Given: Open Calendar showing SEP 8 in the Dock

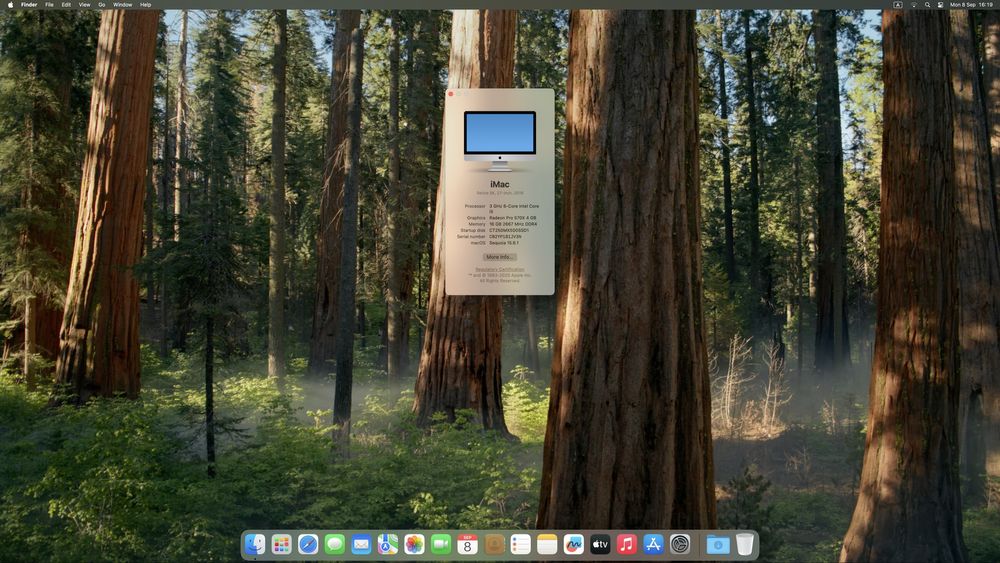Looking at the screenshot, I should point(467,544).
